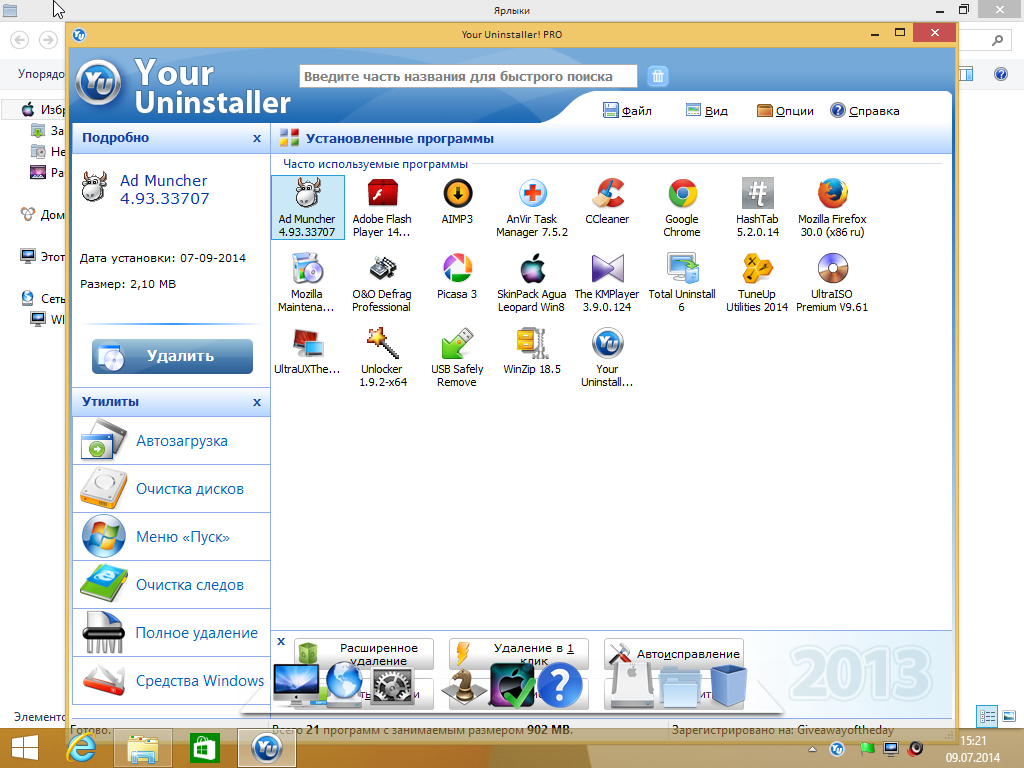This screenshot has width=1024, height=768.
Task: Select the UltraUXTheme program icon
Action: [x=307, y=353]
